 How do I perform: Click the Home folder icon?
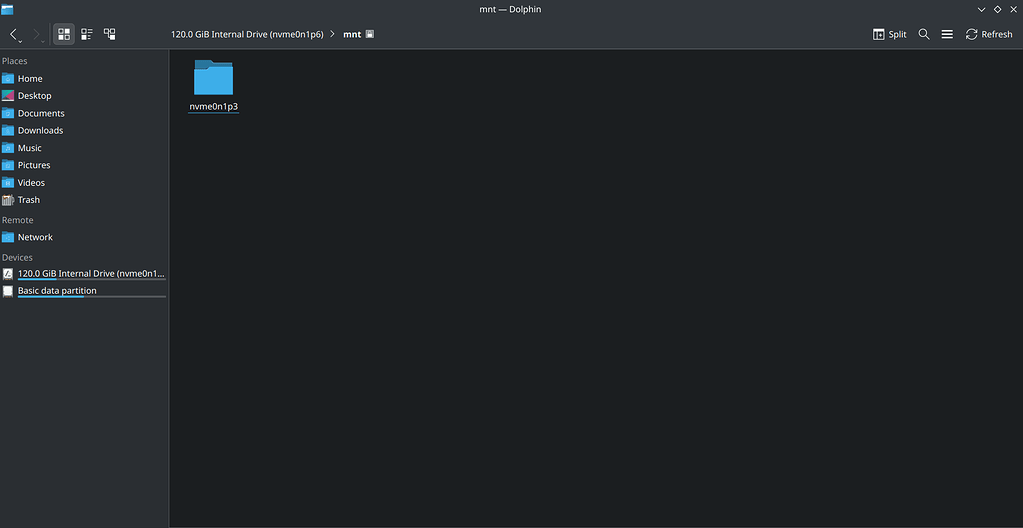(8, 78)
